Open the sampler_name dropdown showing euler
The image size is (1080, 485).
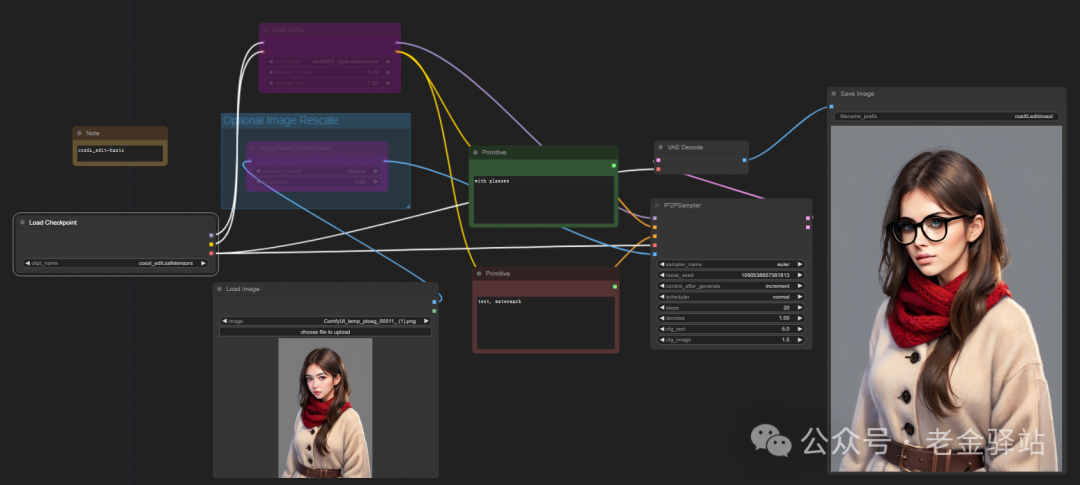pyautogui.click(x=730, y=264)
